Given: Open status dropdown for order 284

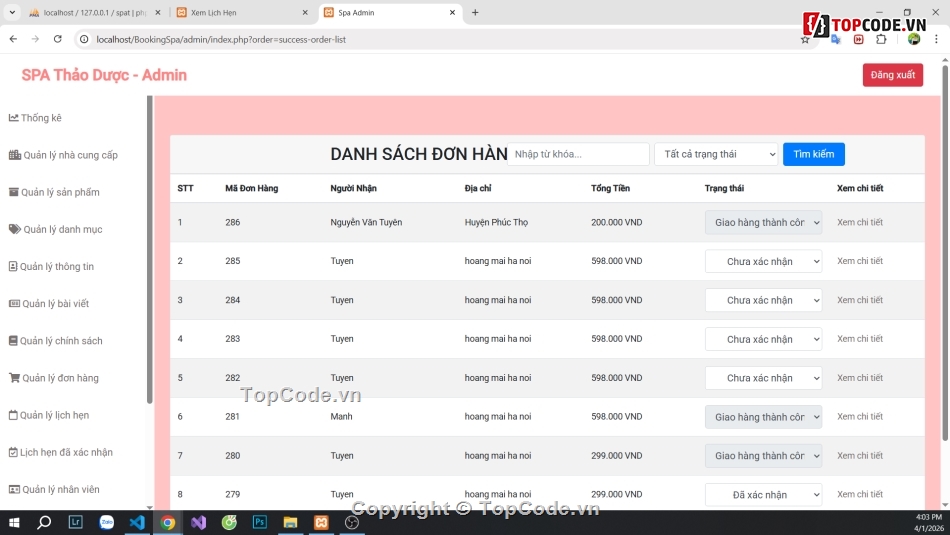Looking at the screenshot, I should pyautogui.click(x=763, y=300).
